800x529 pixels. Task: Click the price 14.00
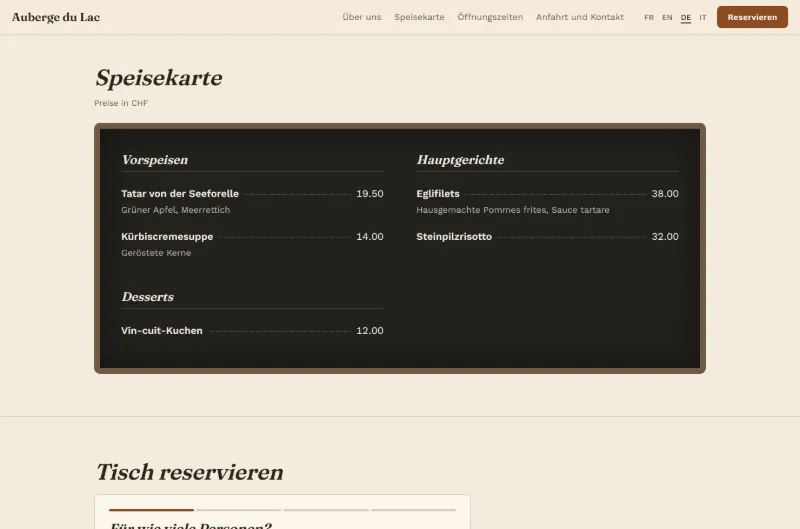pyautogui.click(x=369, y=237)
